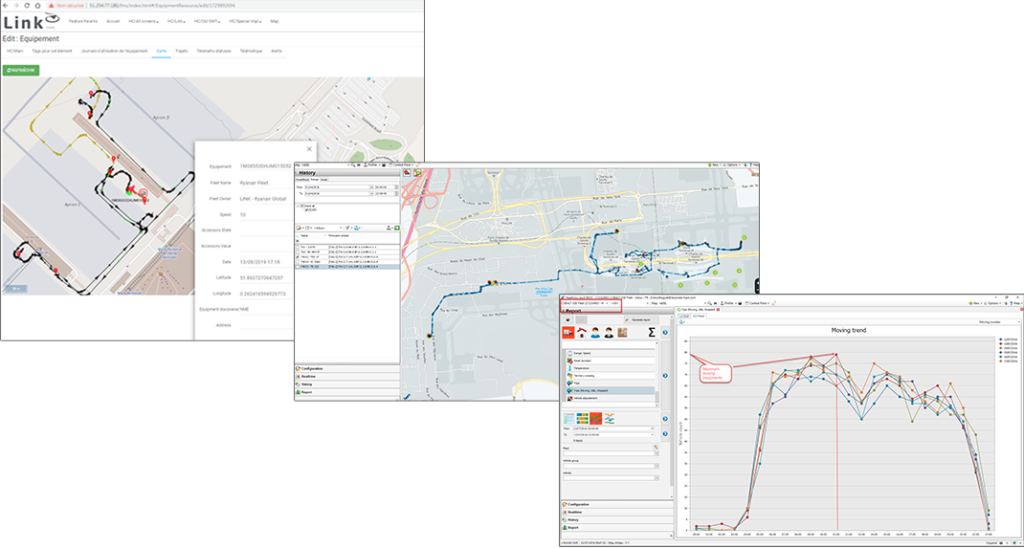Viewport: 1024px width, 548px height.
Task: Select the stacked bars report layout icon
Action: (583, 419)
